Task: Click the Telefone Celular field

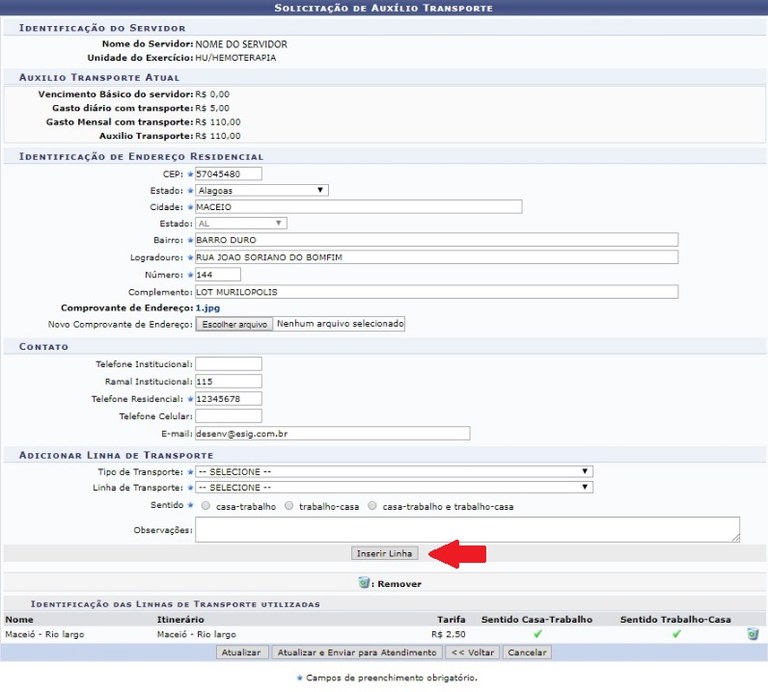Action: (228, 416)
